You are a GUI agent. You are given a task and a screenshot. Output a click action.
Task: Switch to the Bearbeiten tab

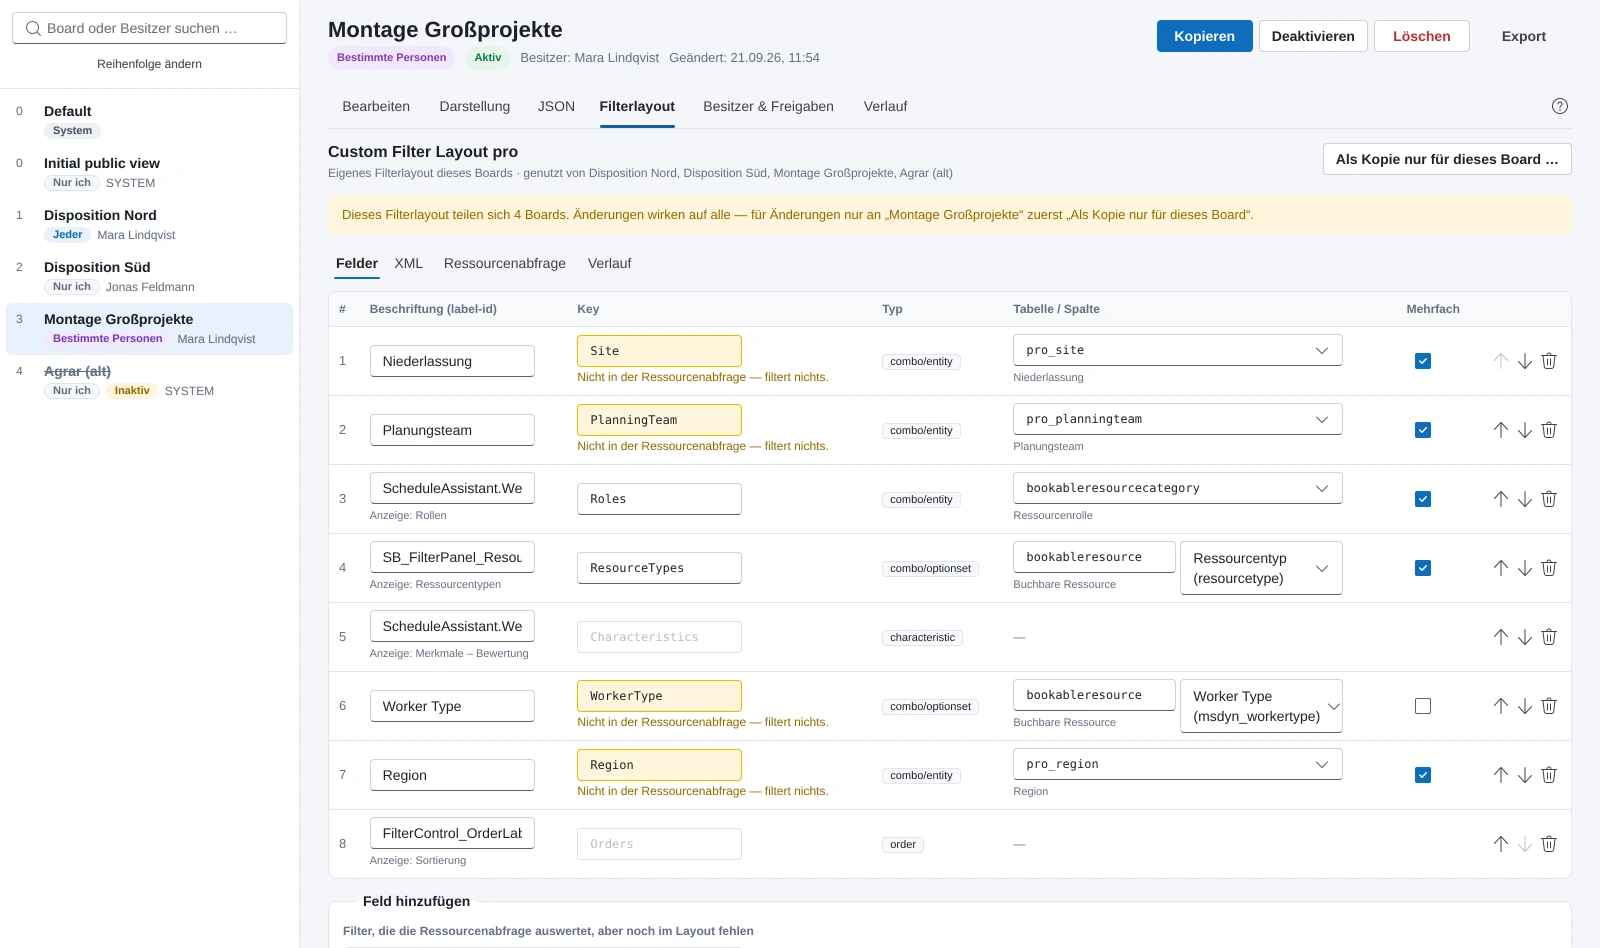tap(376, 106)
